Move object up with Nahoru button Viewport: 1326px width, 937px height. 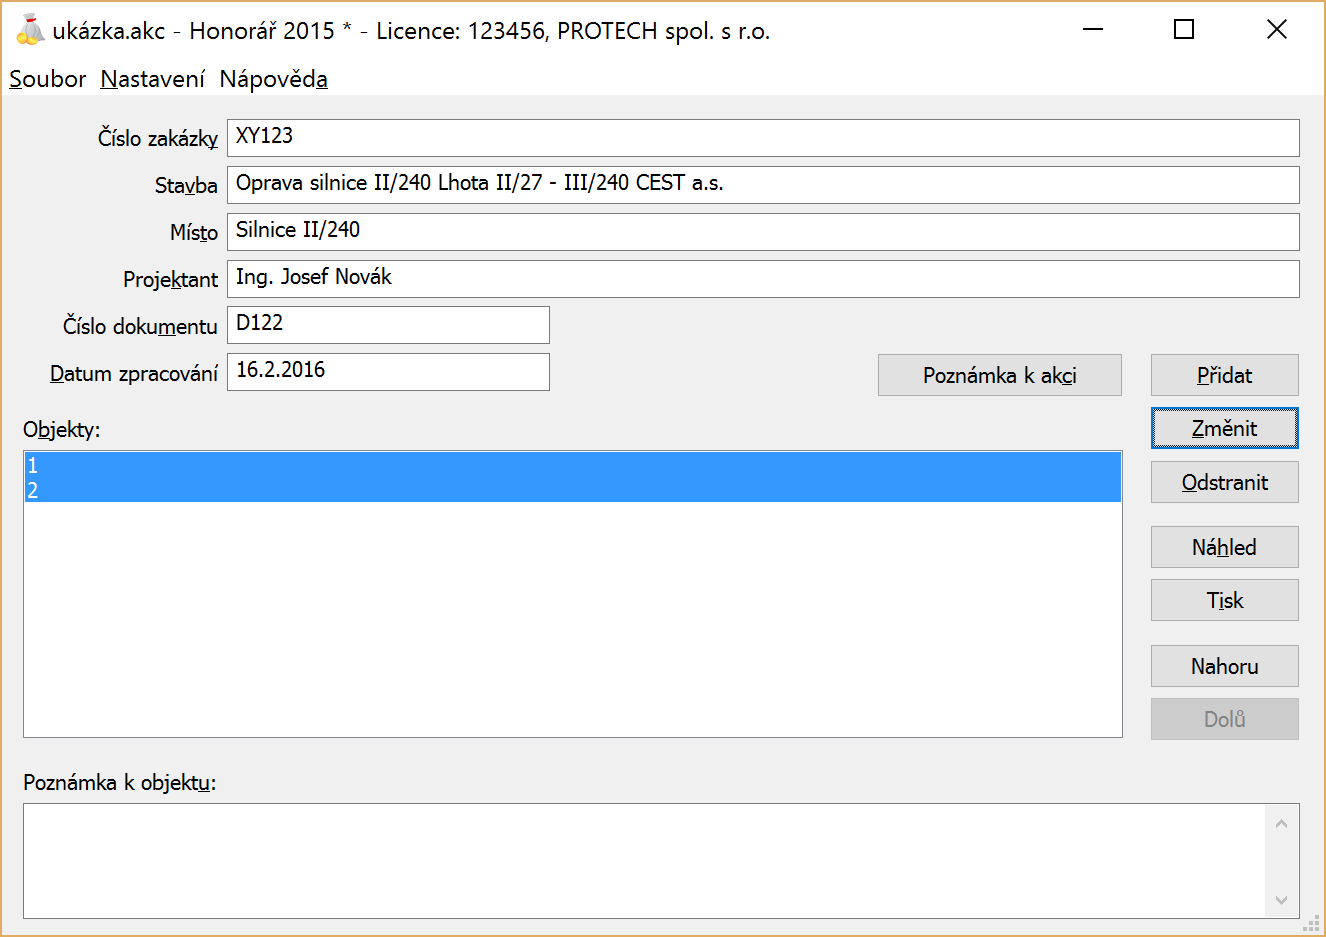tap(1224, 667)
